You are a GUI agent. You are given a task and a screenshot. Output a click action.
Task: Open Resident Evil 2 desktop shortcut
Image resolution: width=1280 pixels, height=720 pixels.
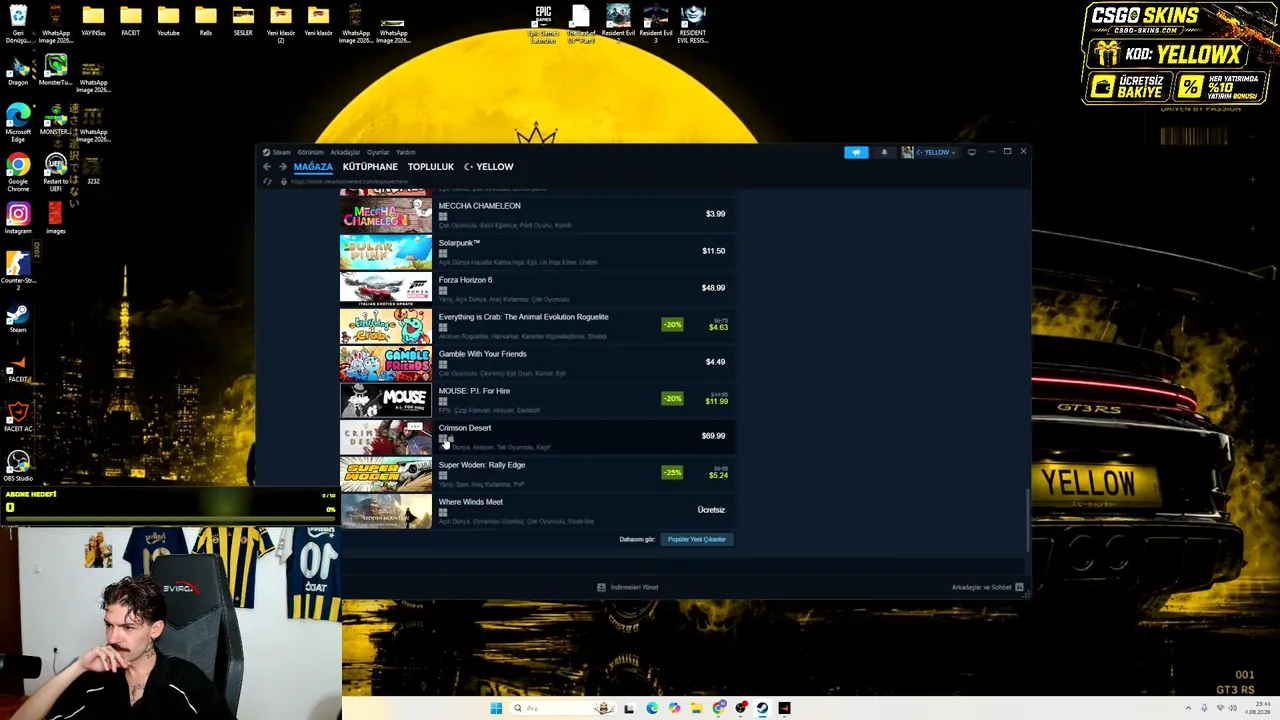click(x=618, y=21)
